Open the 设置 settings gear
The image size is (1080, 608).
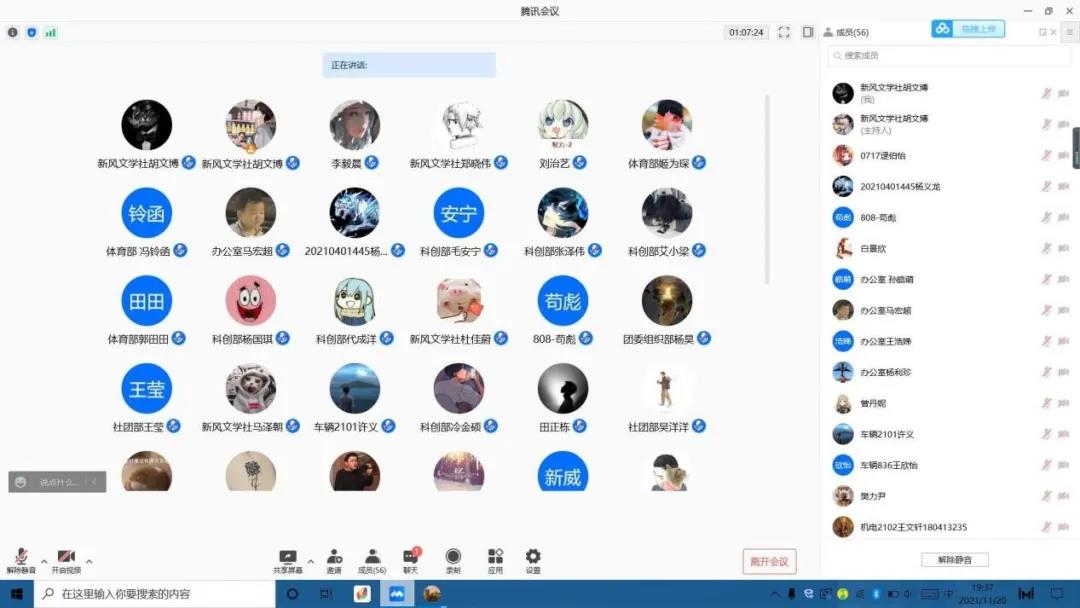533,560
